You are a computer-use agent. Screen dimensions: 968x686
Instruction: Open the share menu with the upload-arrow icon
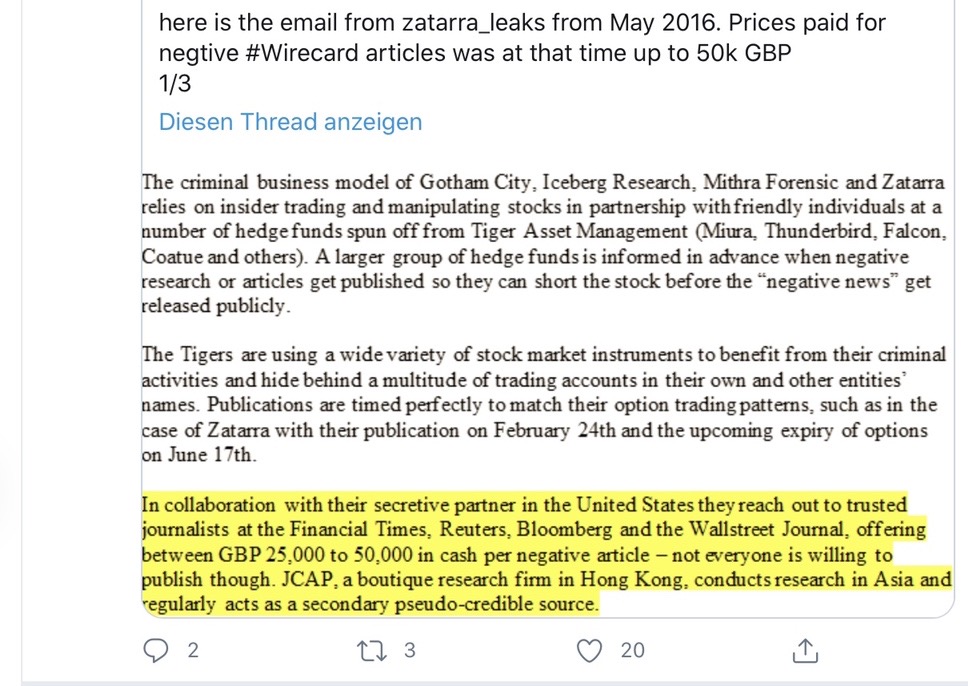pos(805,651)
